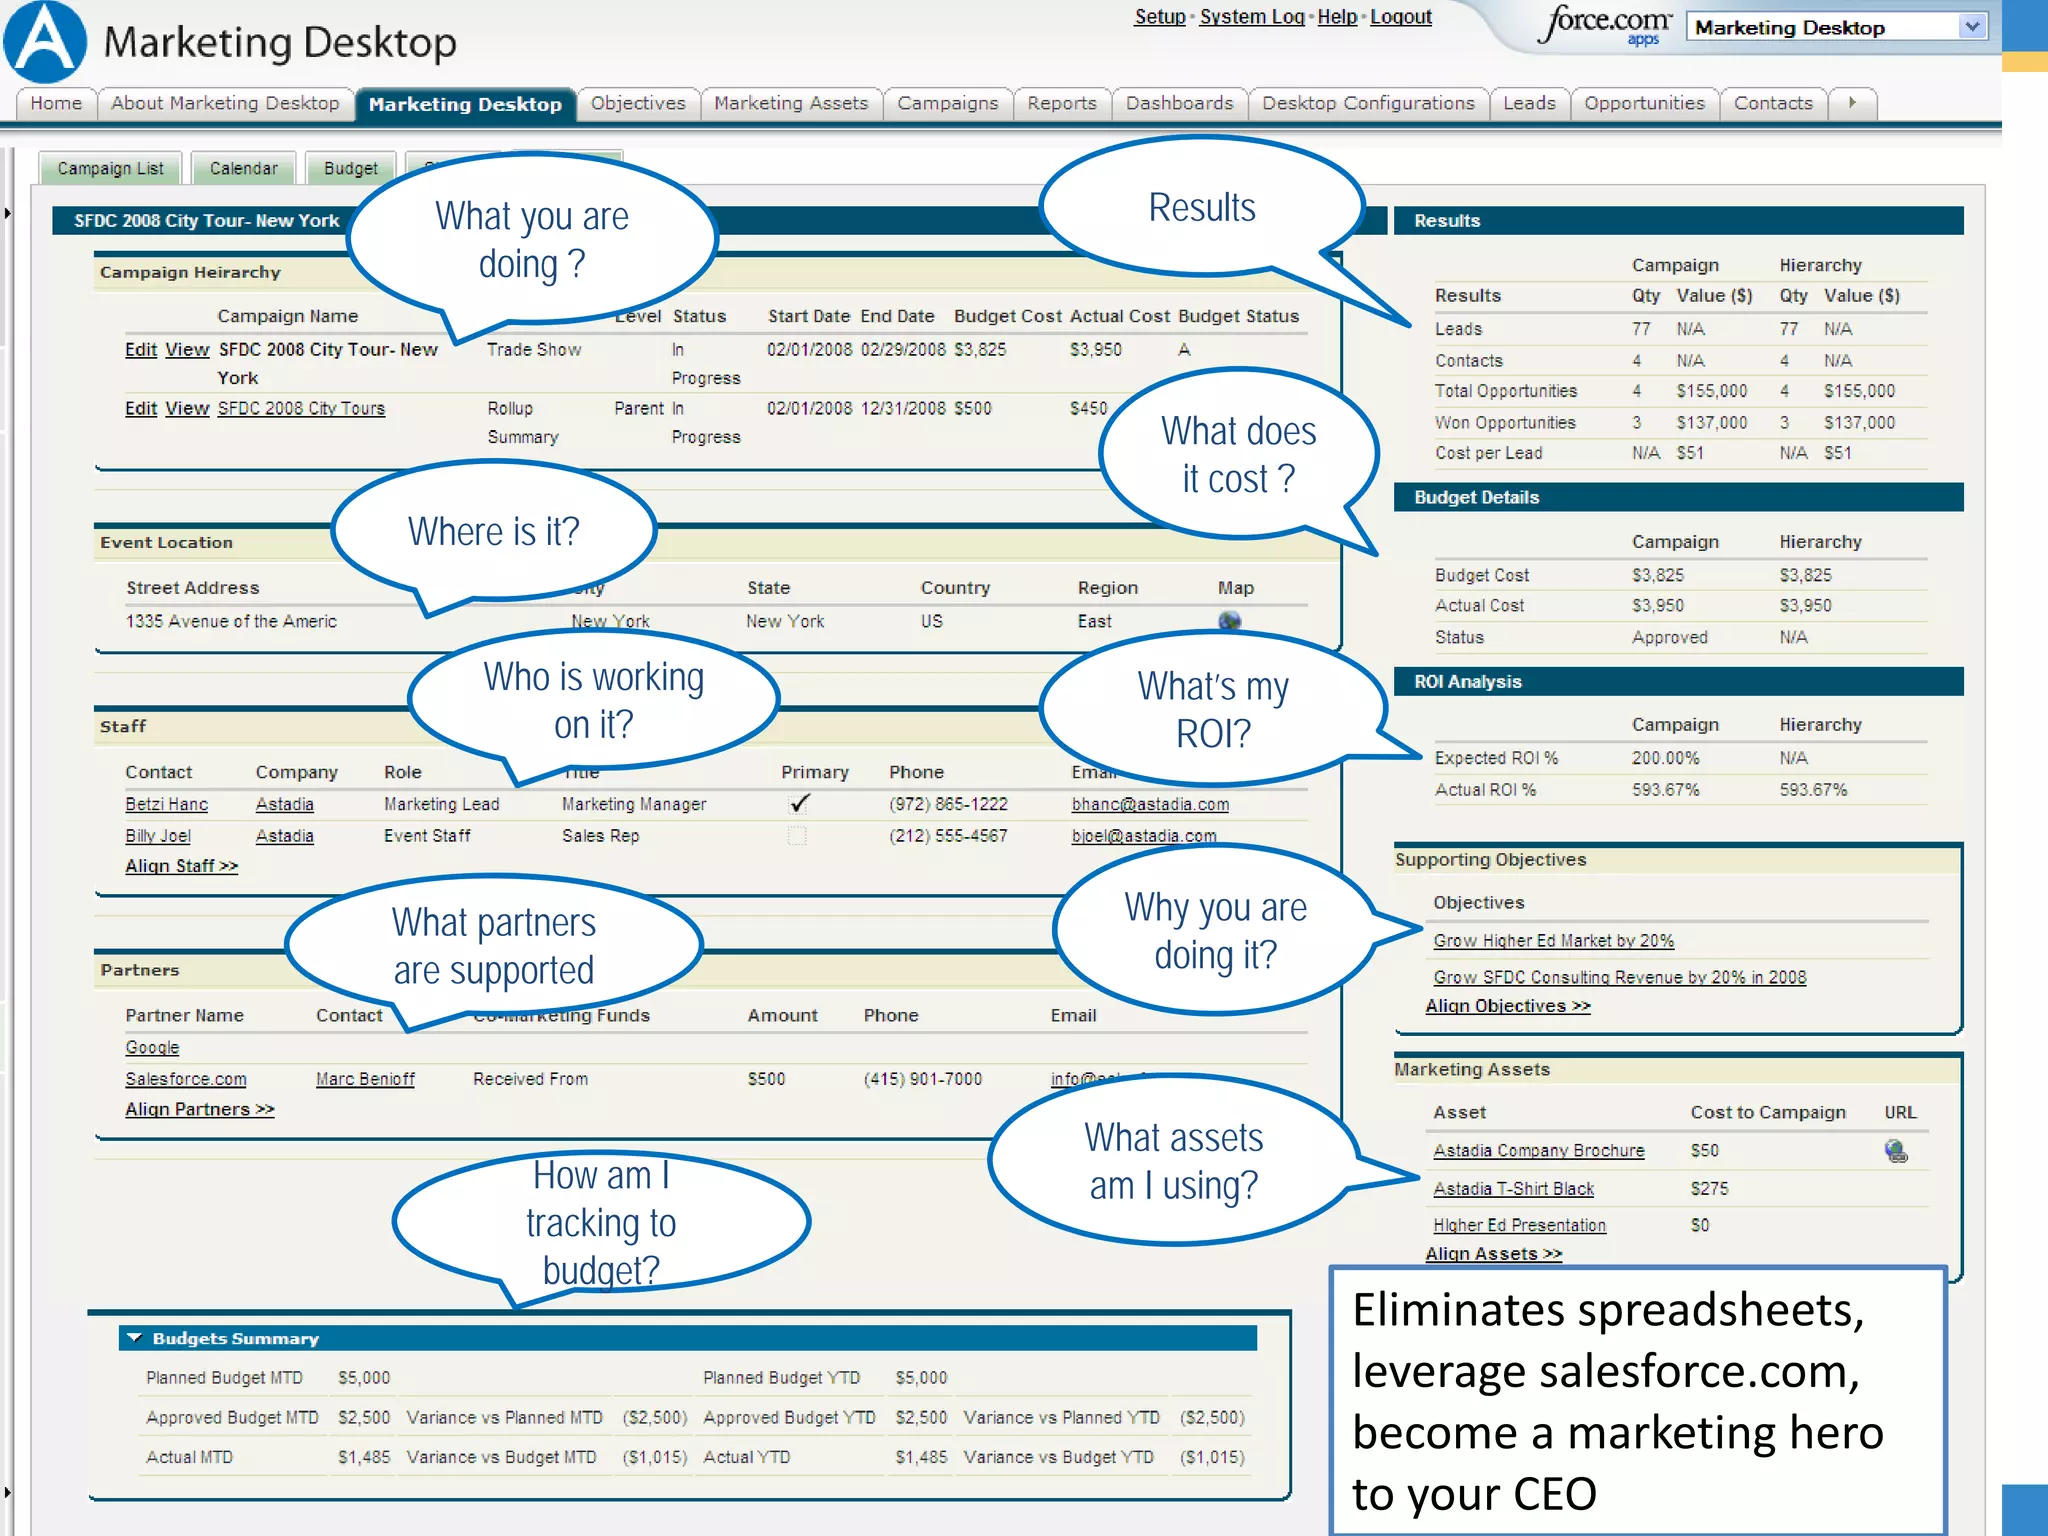Viewport: 2048px width, 1536px height.
Task: Open the Budget subtab
Action: 350,168
